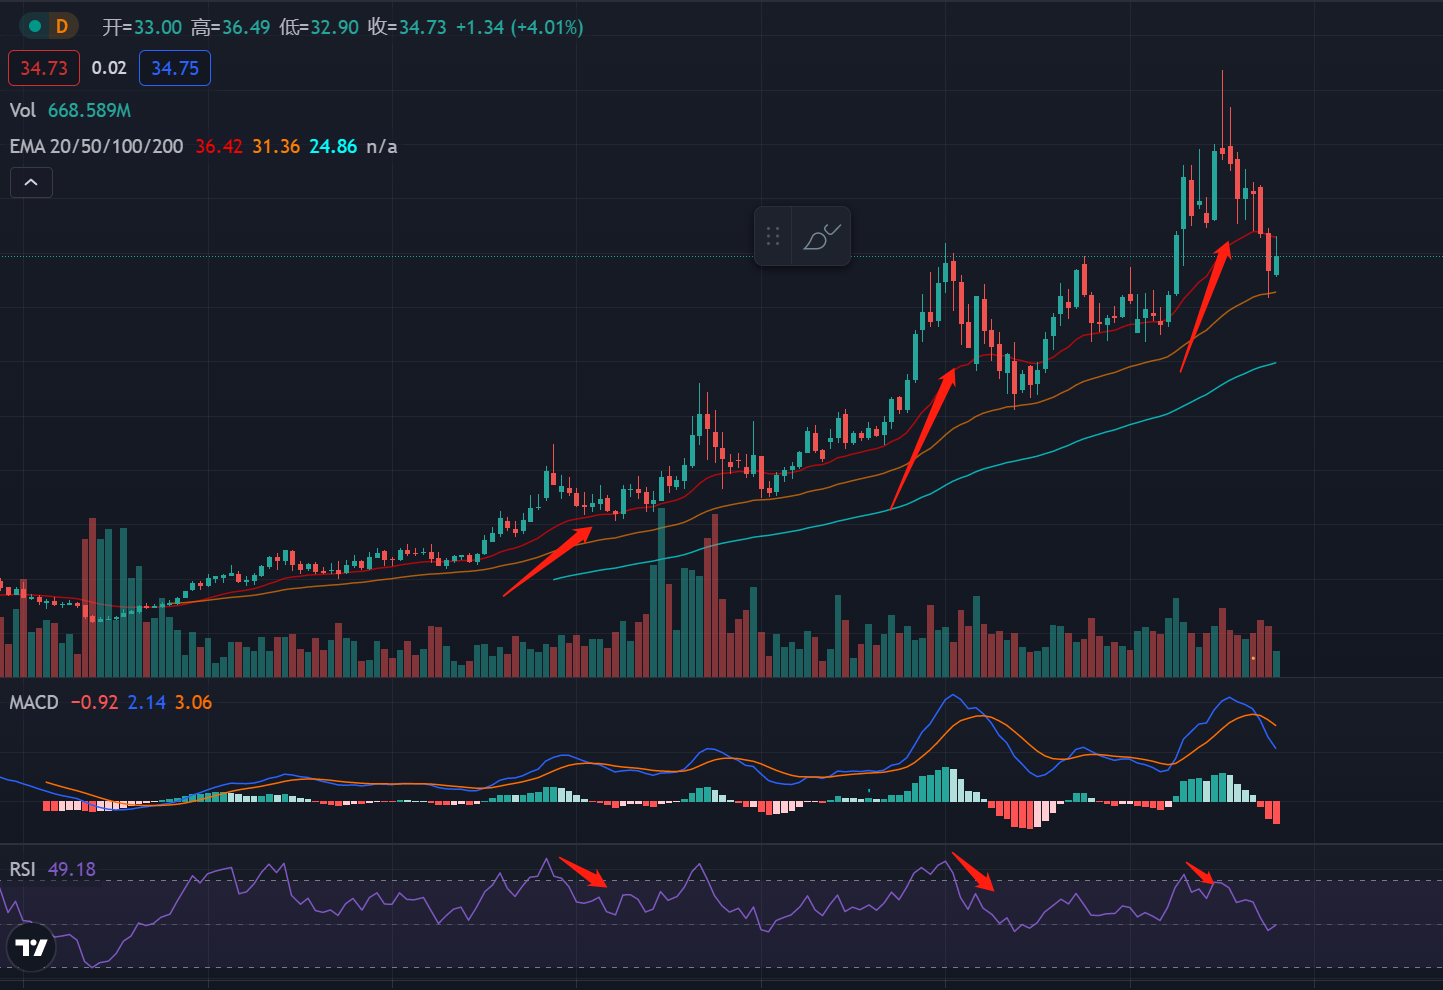Viewport: 1443px width, 990px height.
Task: Select the MACD indicator label
Action: coord(34,702)
